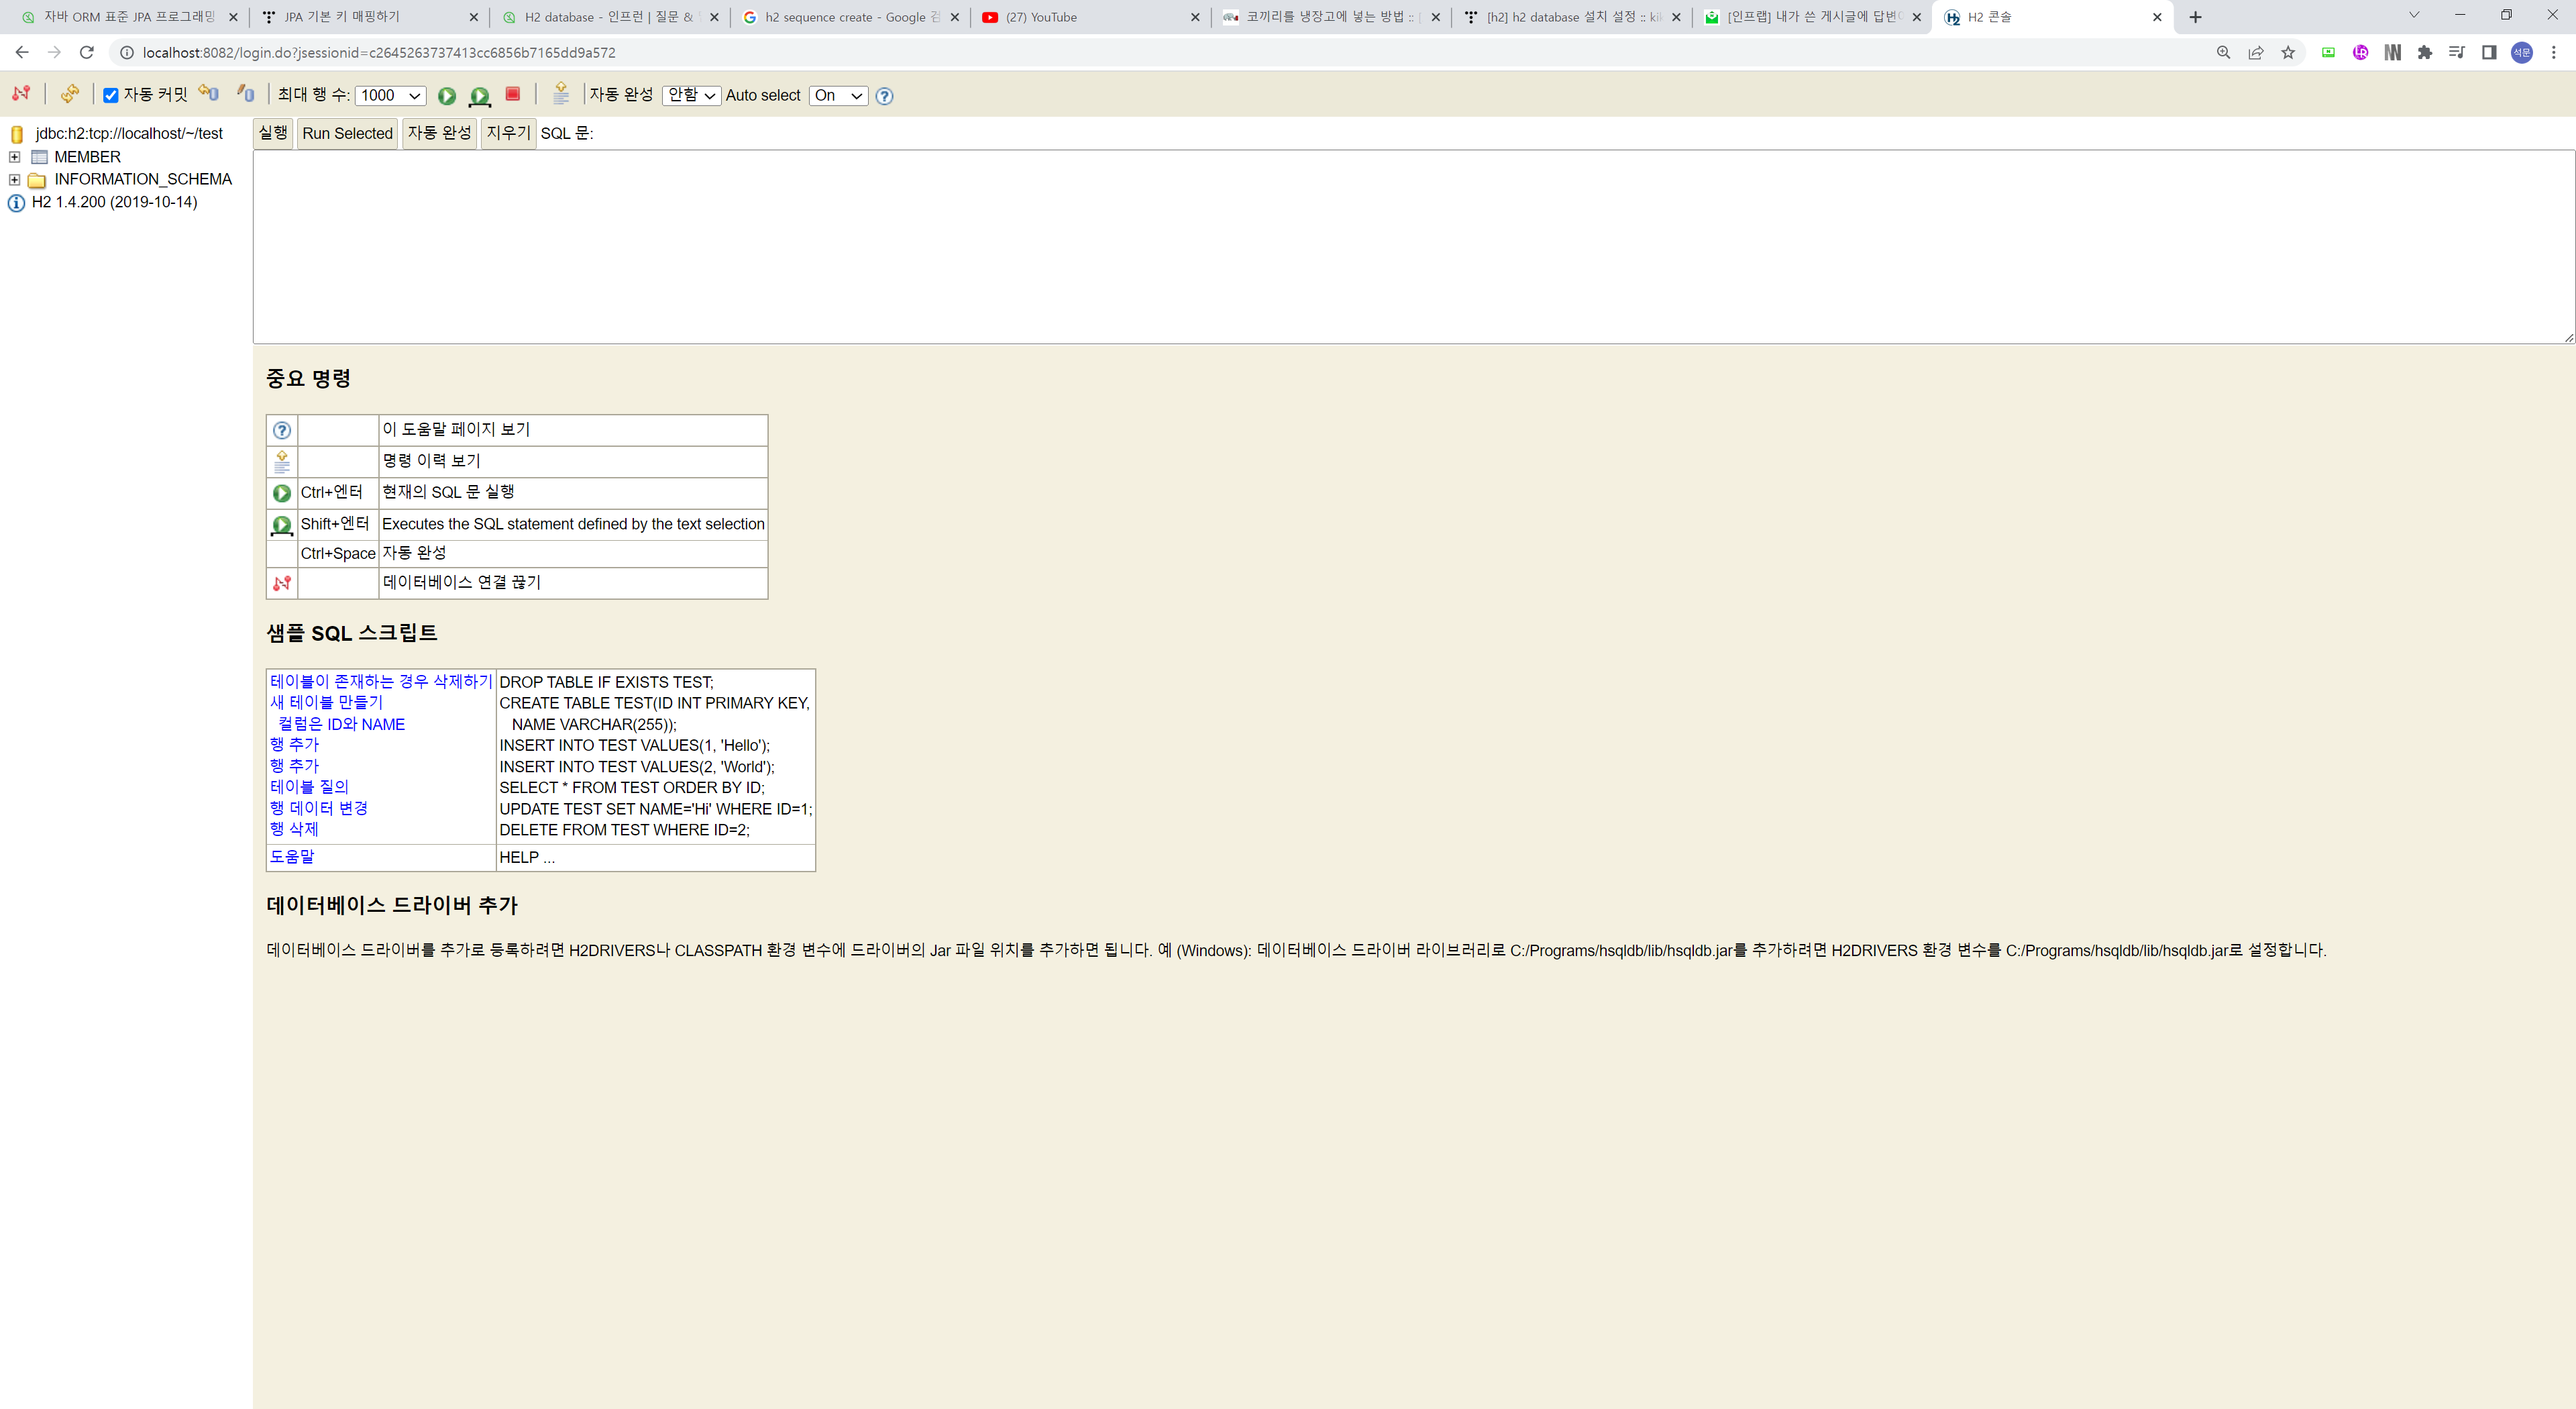
Task: Click the disconnect database icon in toolbar
Action: pos(21,94)
